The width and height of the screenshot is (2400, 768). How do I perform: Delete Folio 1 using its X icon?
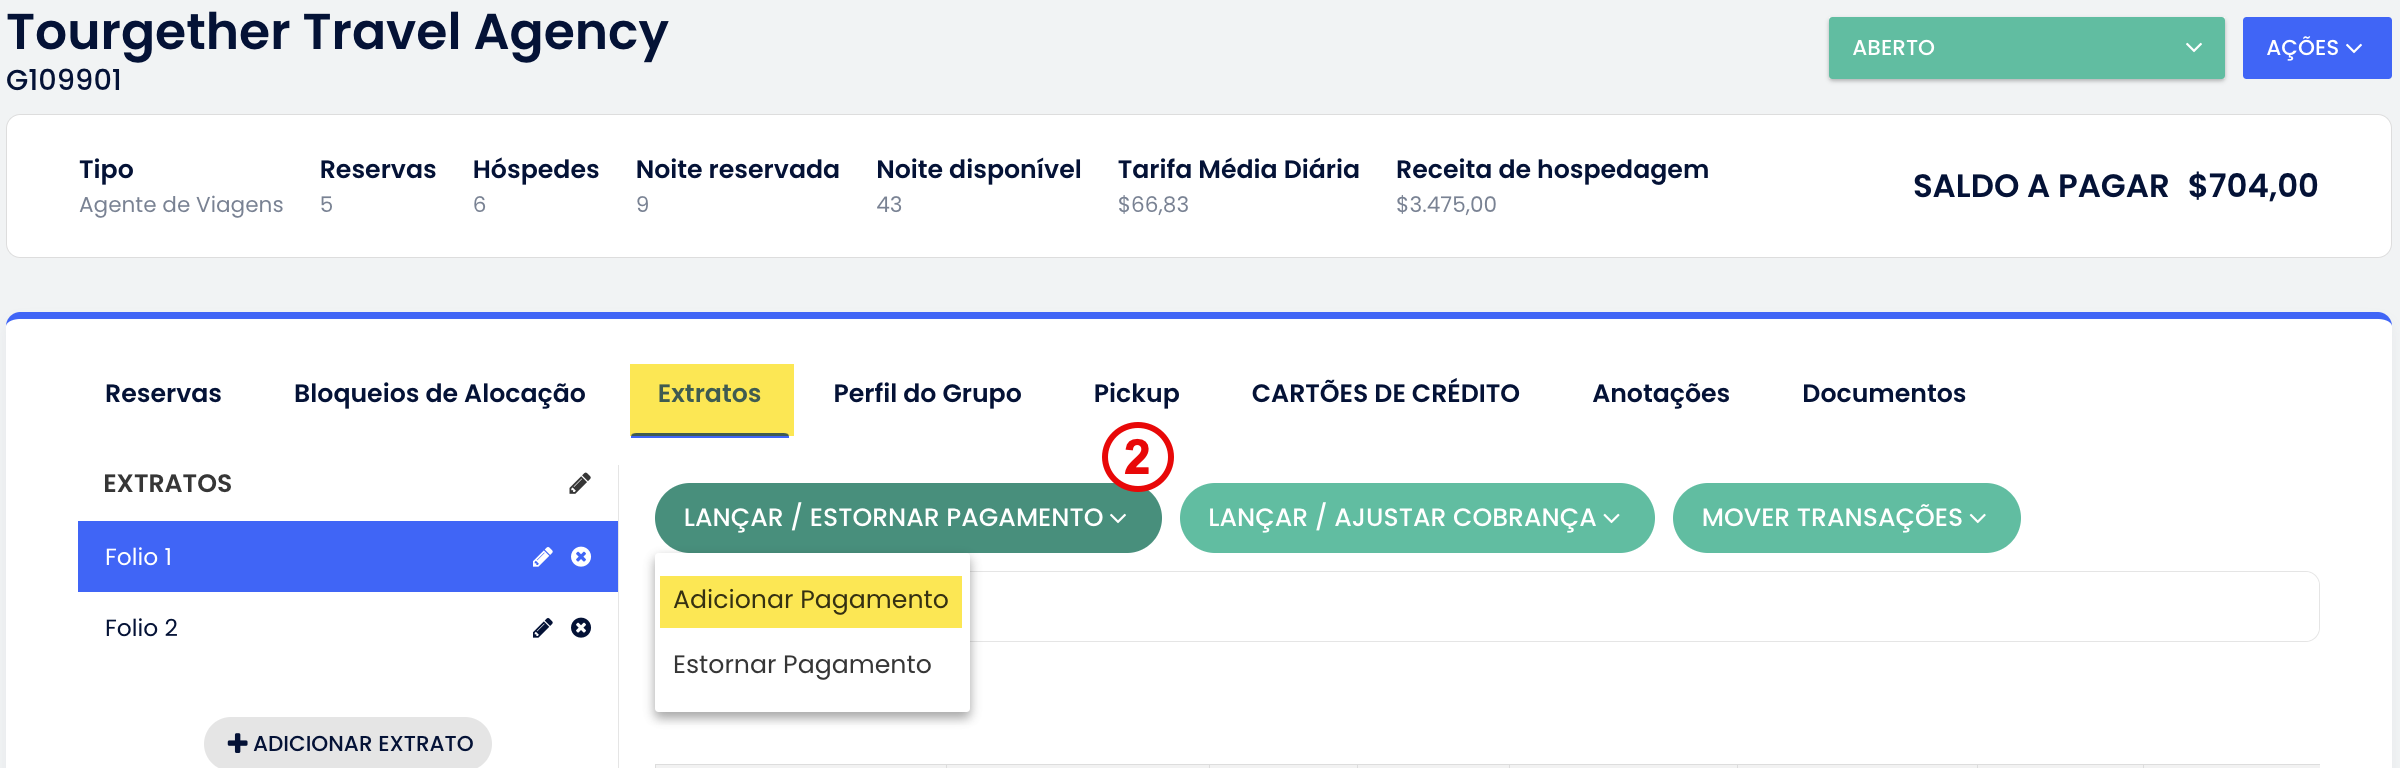[581, 557]
